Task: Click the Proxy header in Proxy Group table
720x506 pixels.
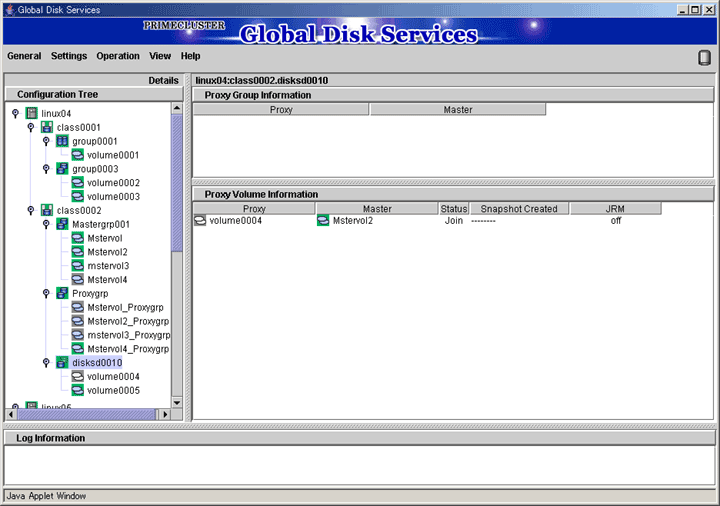Action: [281, 109]
